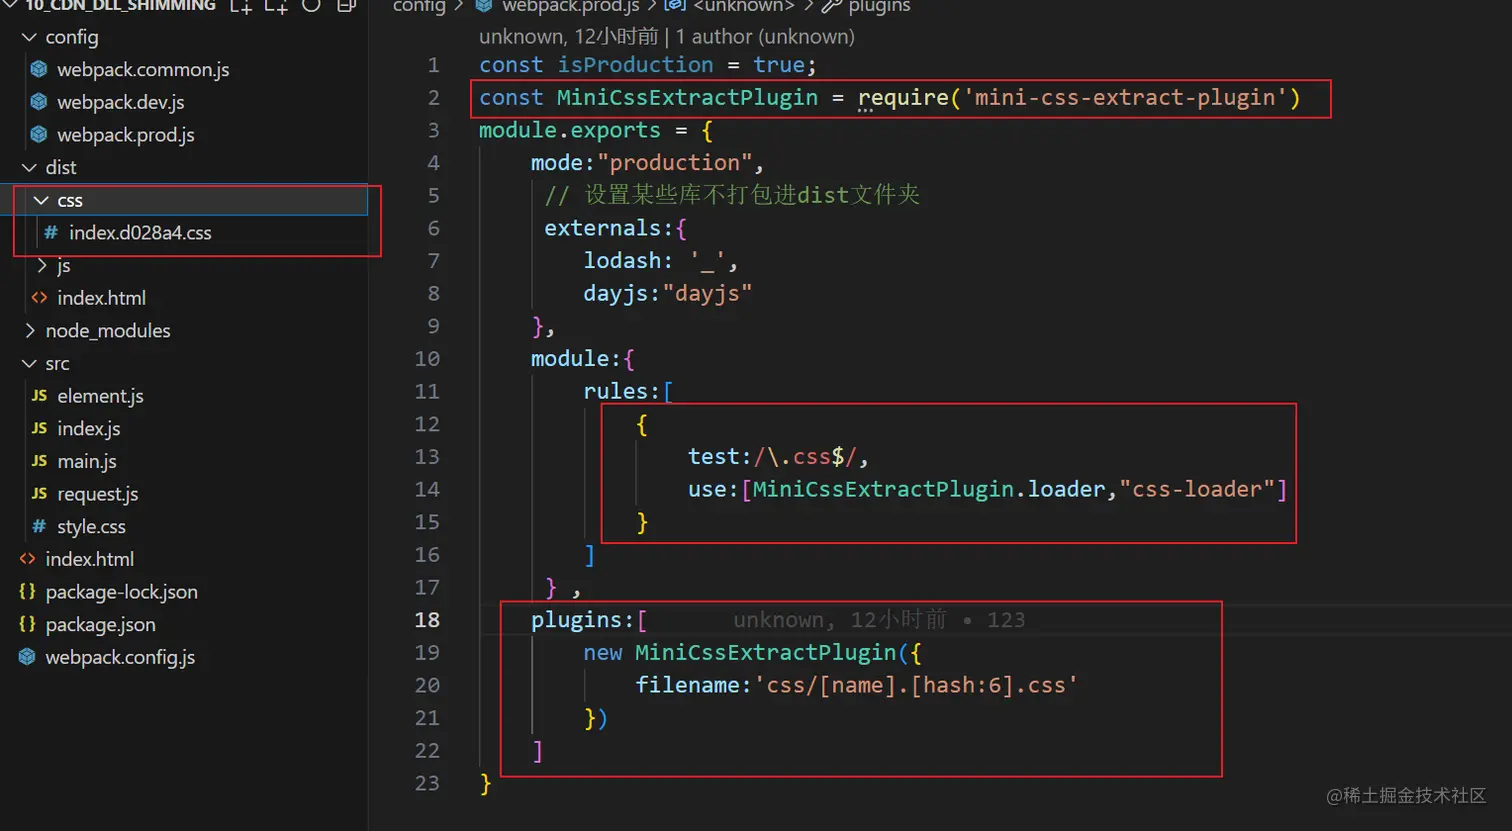
Task: Click the webpack icon beside webpack.prod.js in Explorer
Action: (x=39, y=134)
